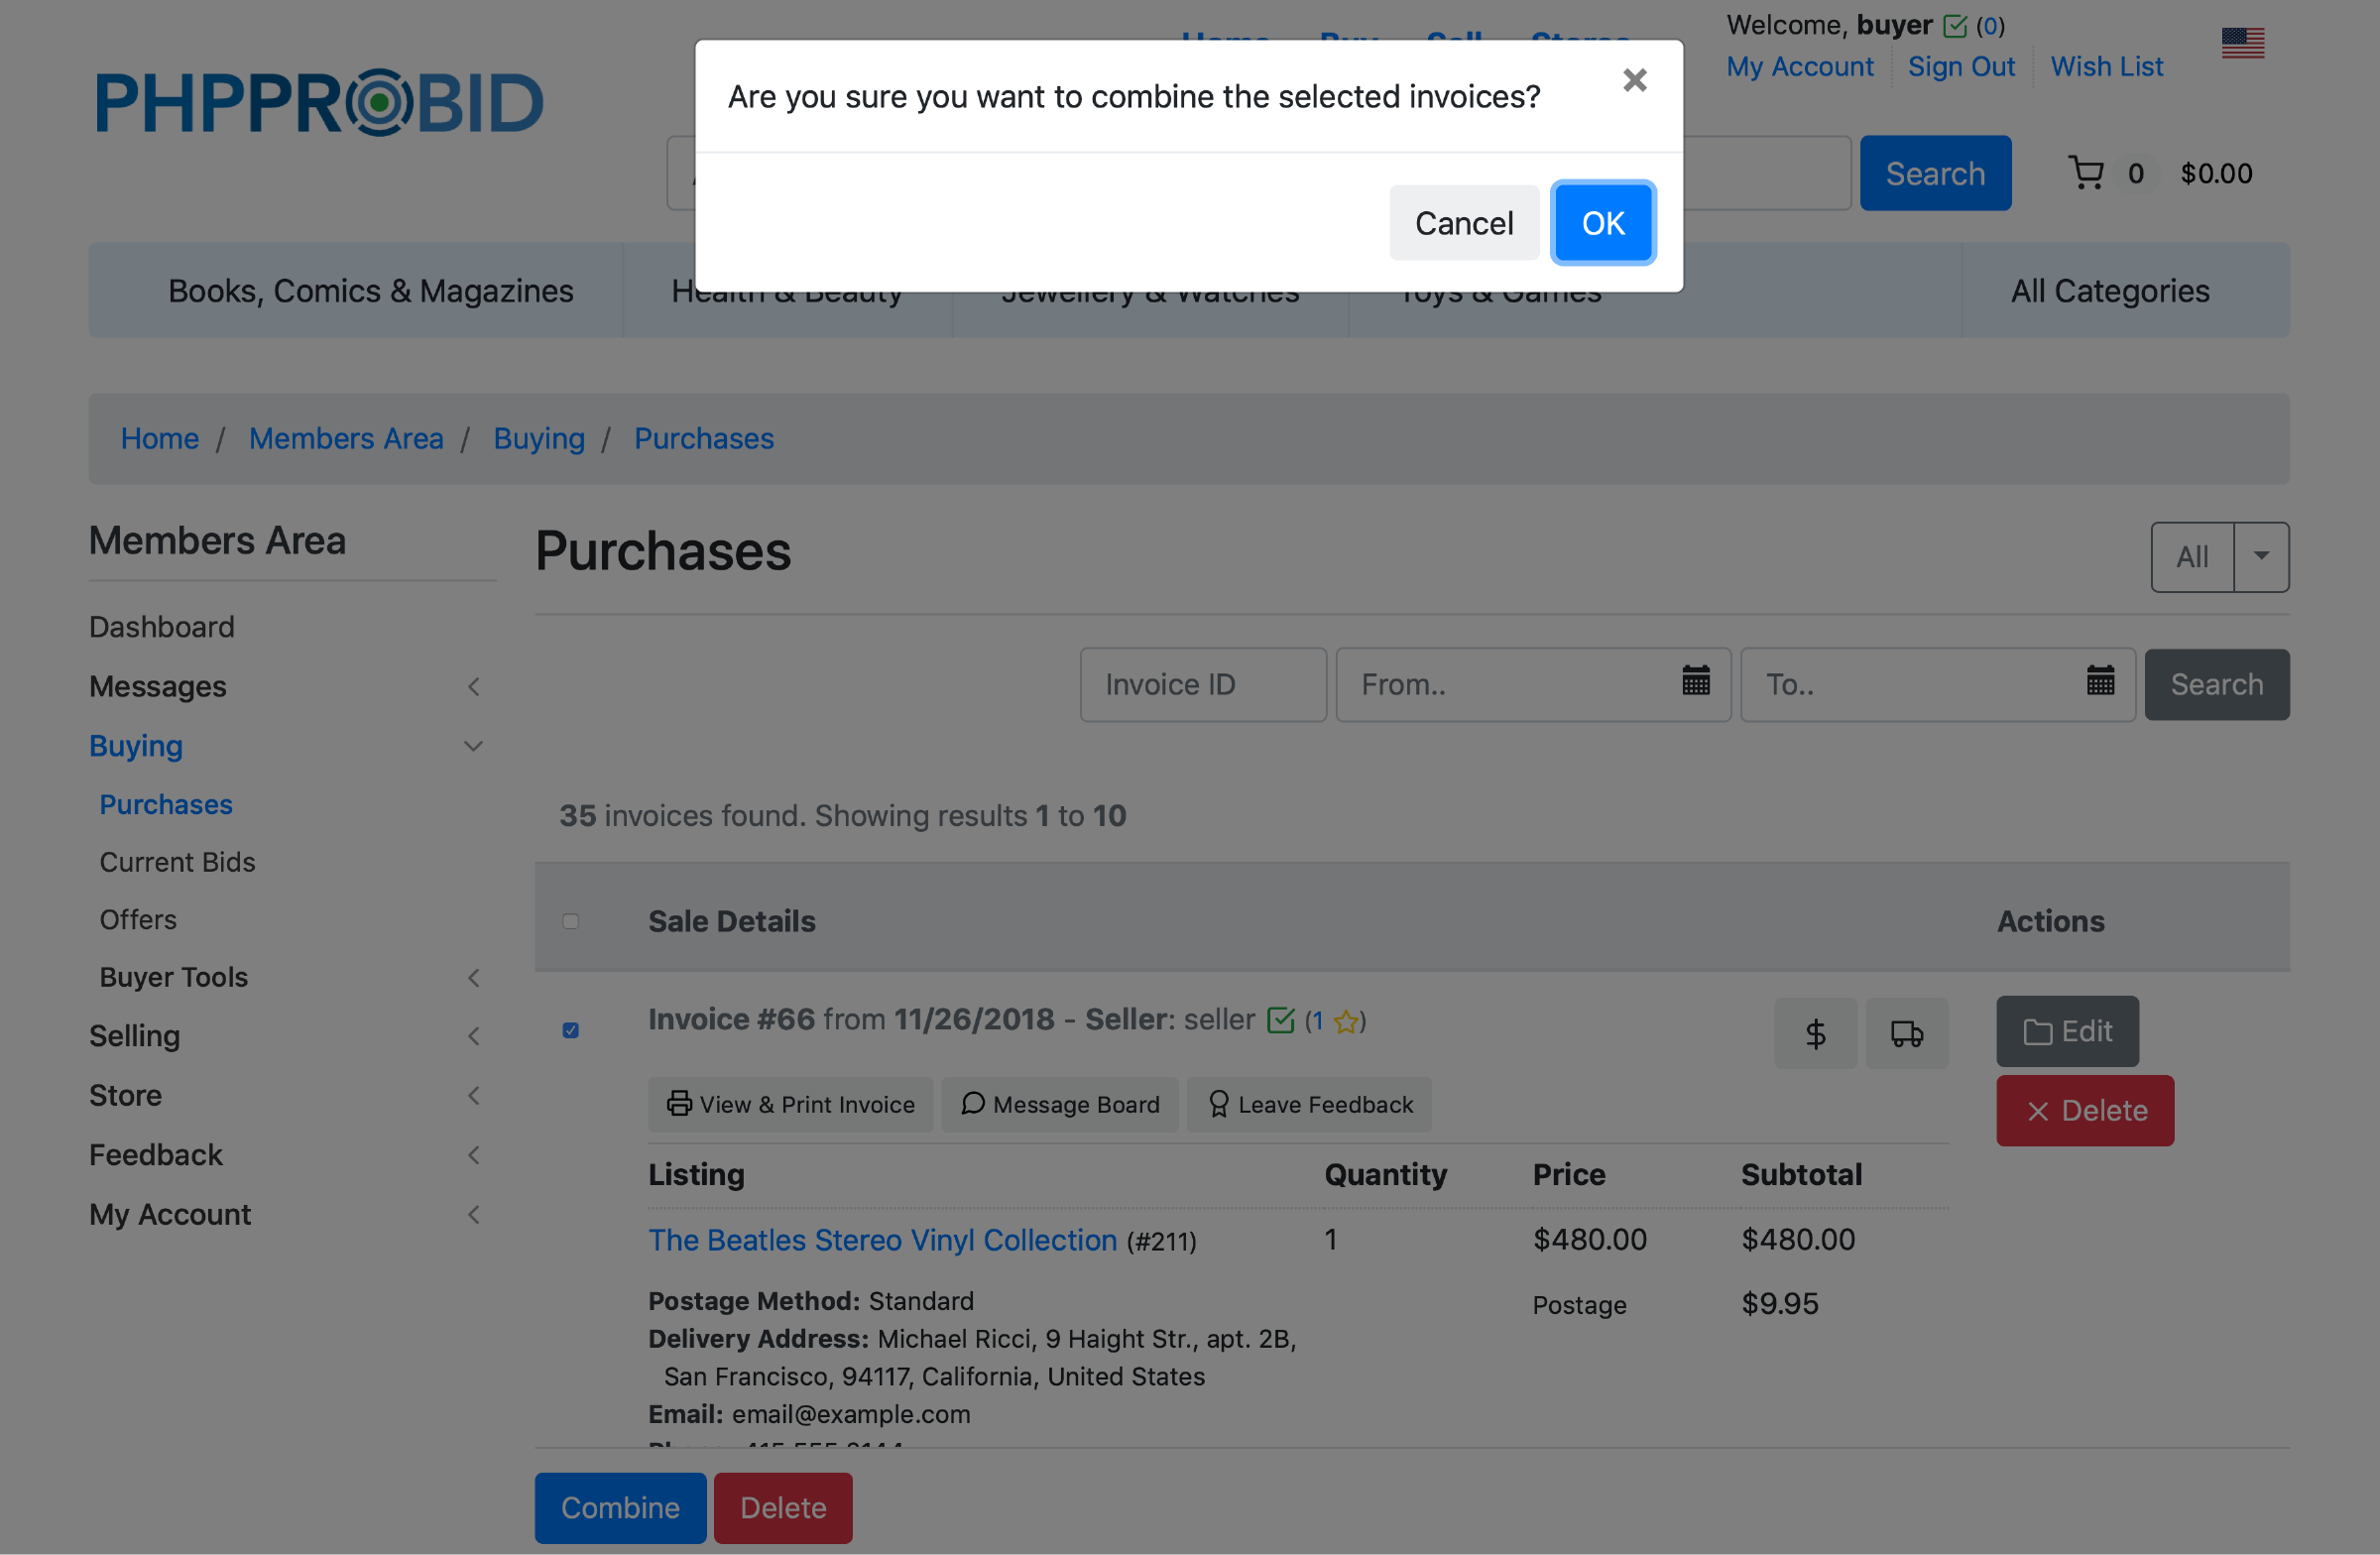Click the US flag language icon
Viewport: 2380px width, 1555px height.
(x=2242, y=43)
